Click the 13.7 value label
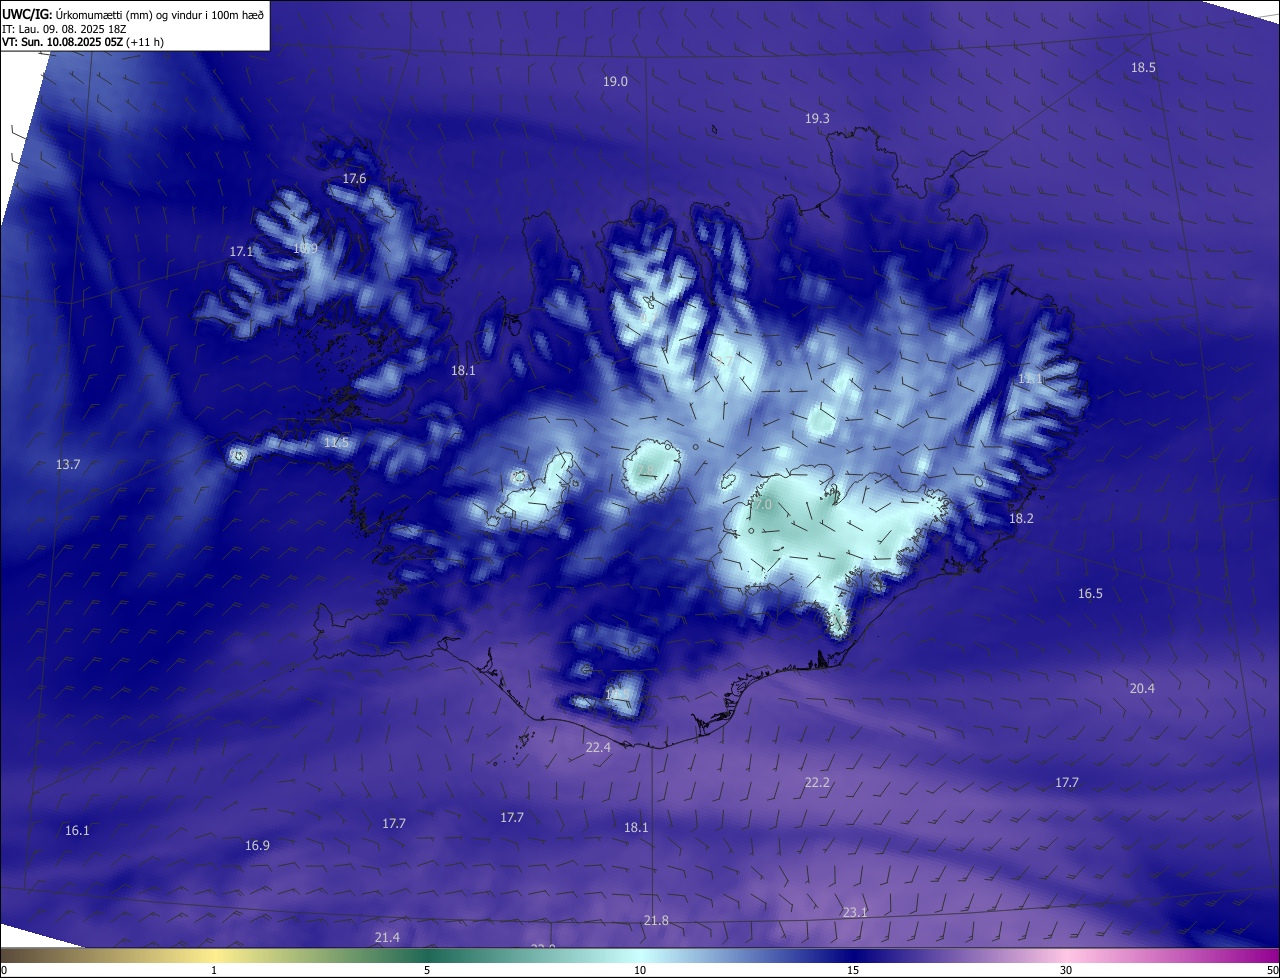The image size is (1280, 978). pyautogui.click(x=68, y=465)
